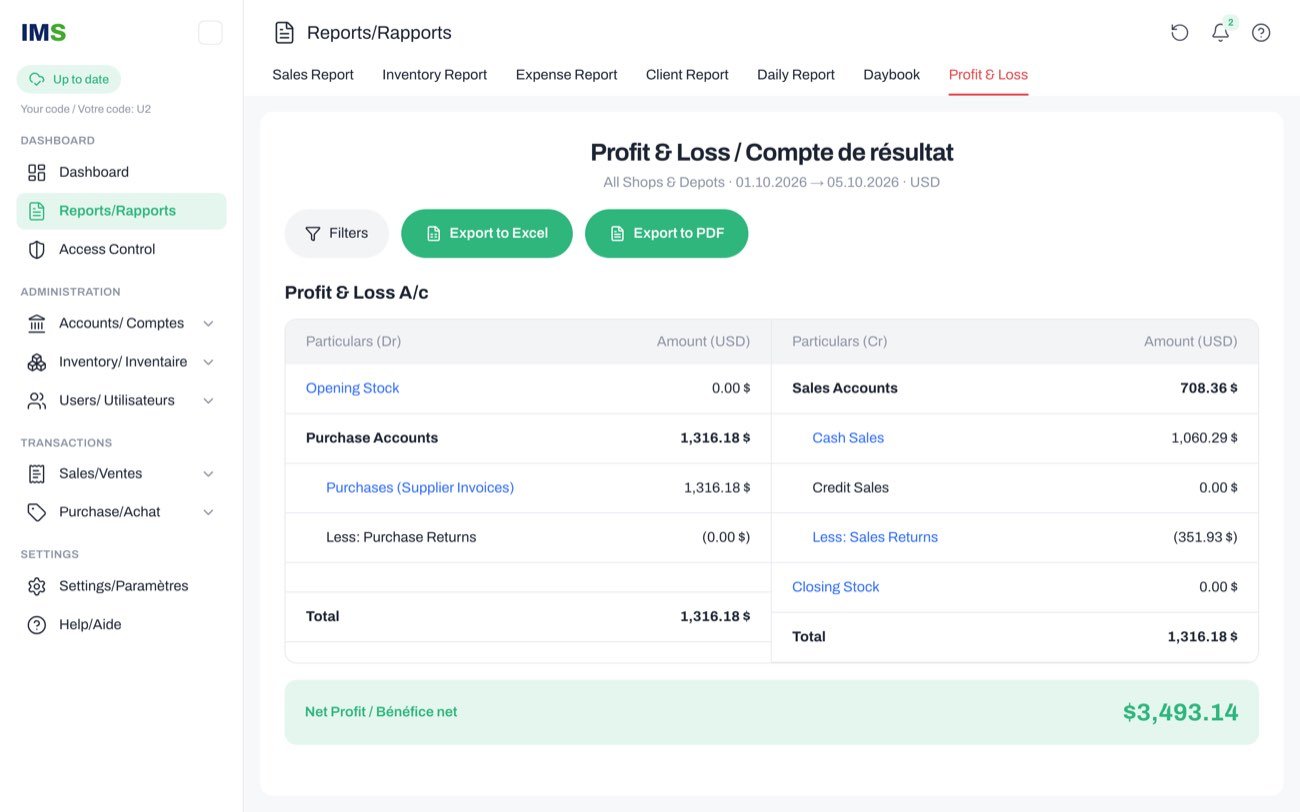Viewport: 1300px width, 812px height.
Task: Expand the Sales/Ventes submenu chevron
Action: point(208,474)
